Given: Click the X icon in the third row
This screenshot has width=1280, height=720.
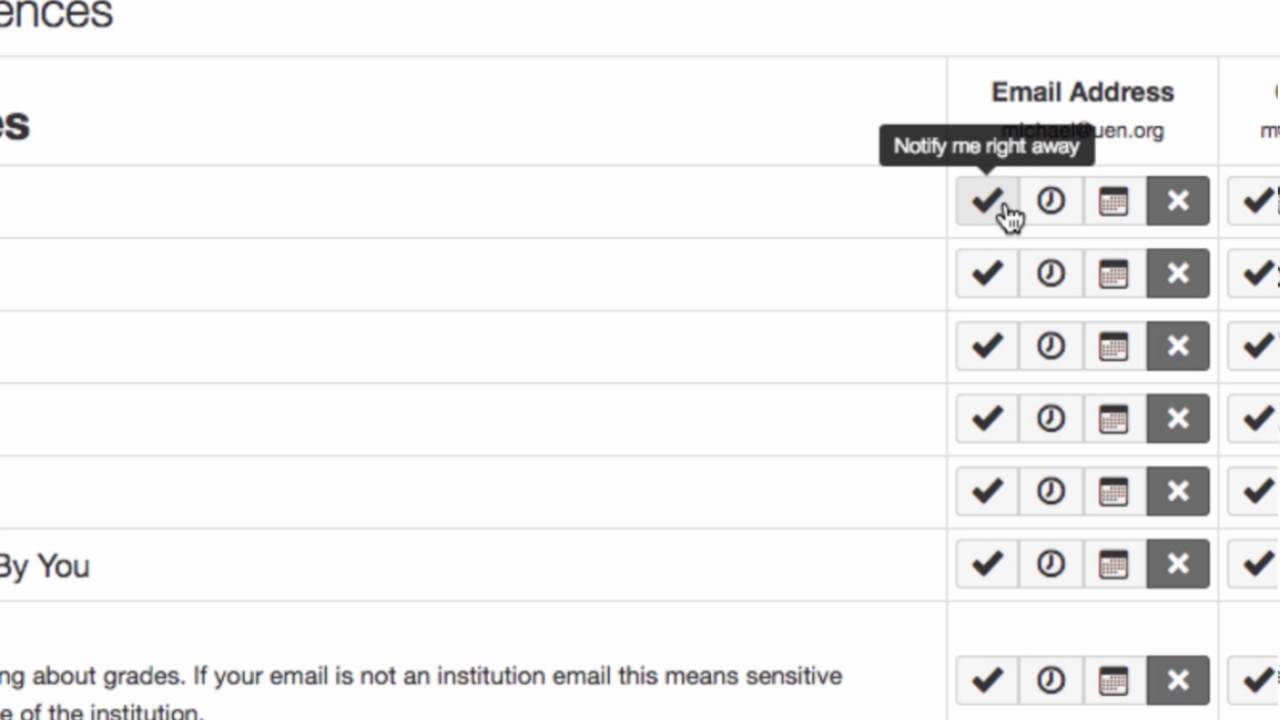Looking at the screenshot, I should pos(1178,346).
